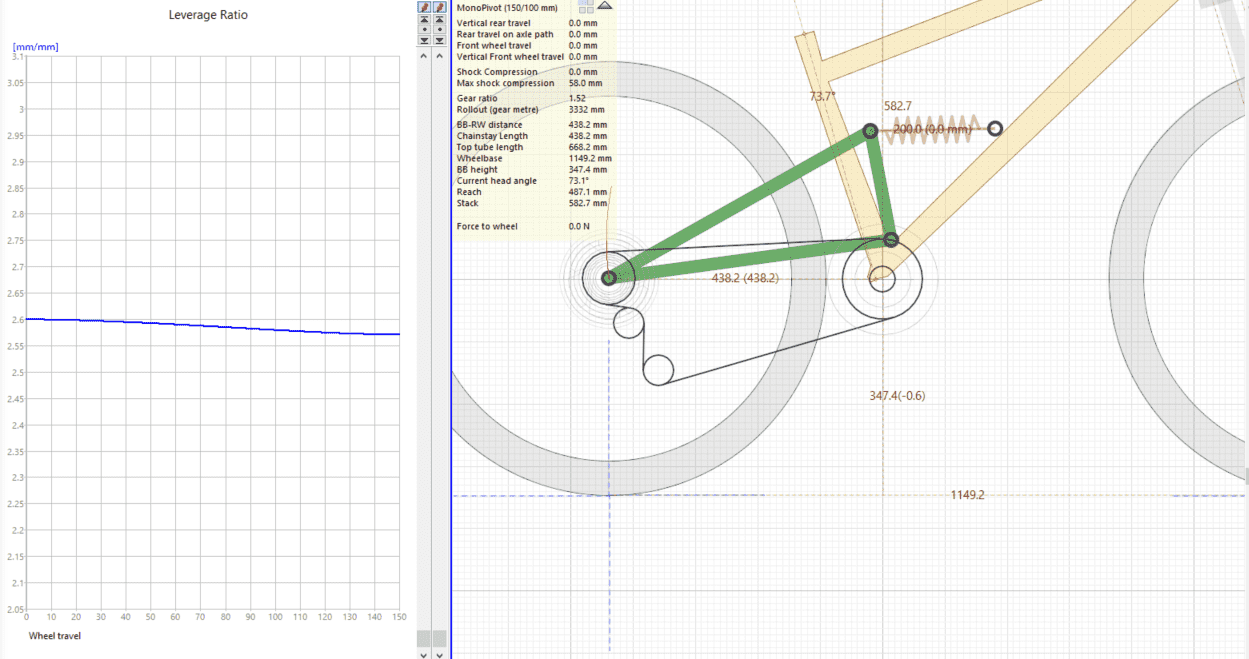Click the left column center dot button
This screenshot has height=659, width=1249.
point(424,30)
